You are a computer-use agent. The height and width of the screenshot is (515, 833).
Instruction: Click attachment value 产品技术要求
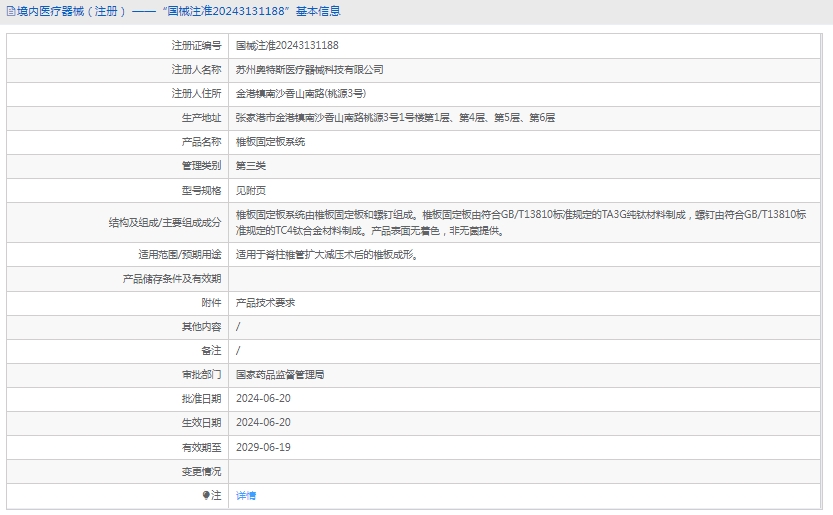pos(265,302)
